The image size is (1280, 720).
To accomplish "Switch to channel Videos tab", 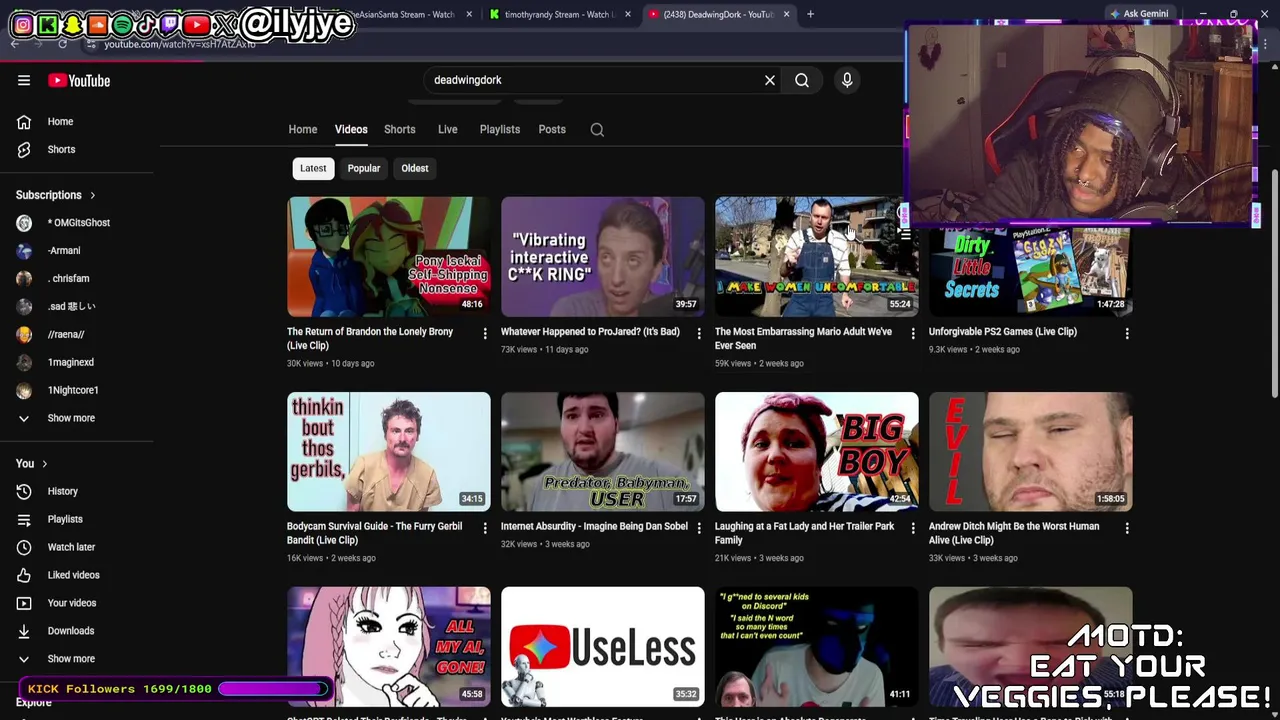I will (351, 129).
